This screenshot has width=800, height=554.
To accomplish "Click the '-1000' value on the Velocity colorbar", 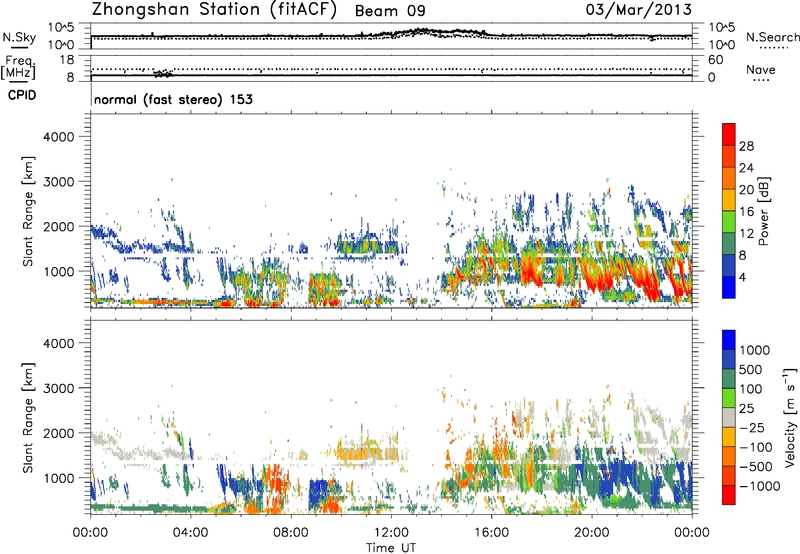I will [760, 486].
